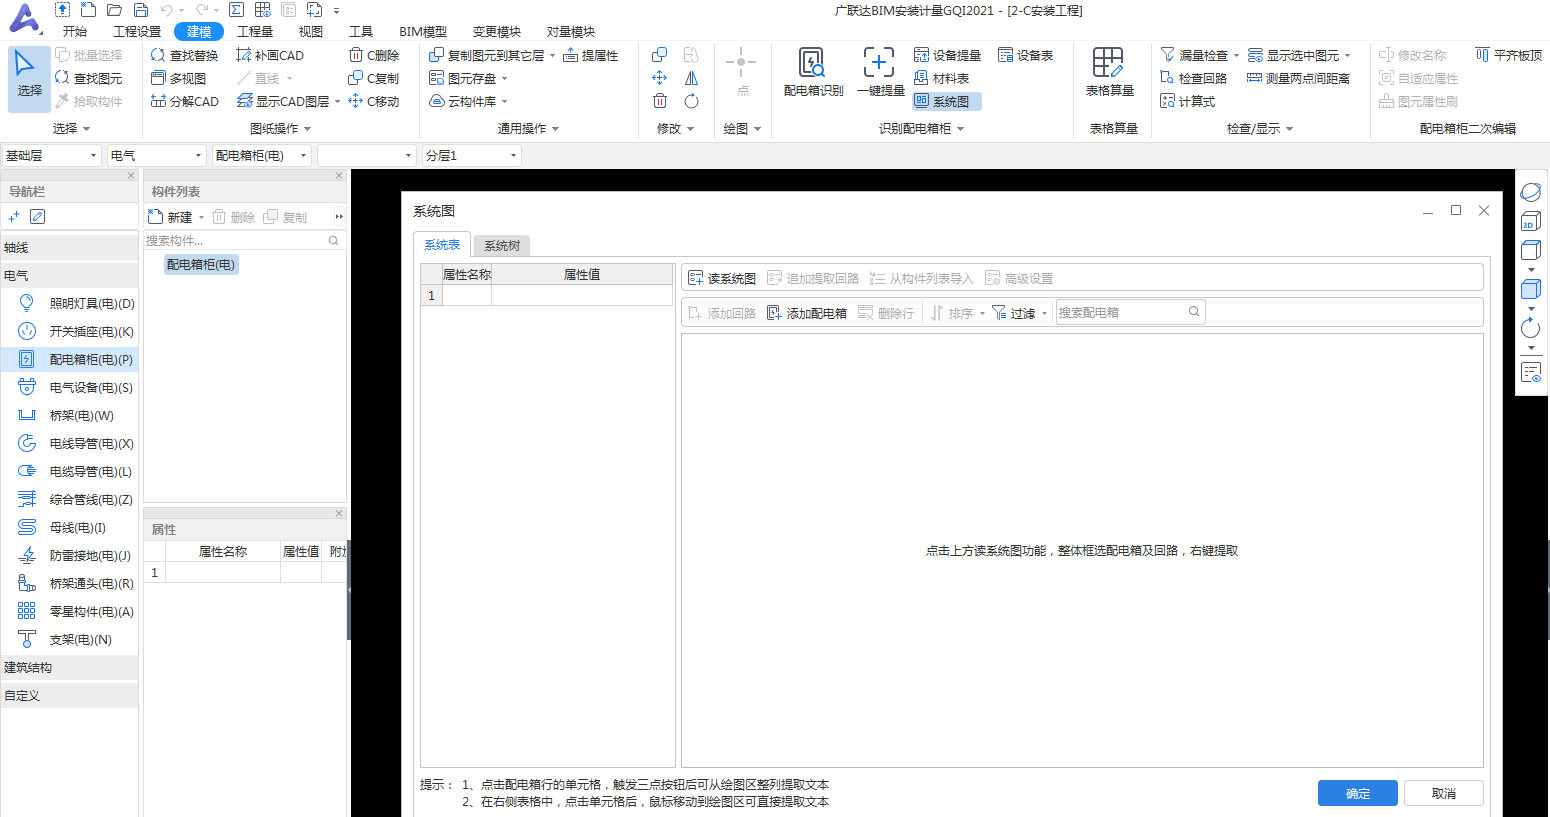1550x817 pixels.
Task: Click 属性值 cell in row 1
Action: (582, 295)
